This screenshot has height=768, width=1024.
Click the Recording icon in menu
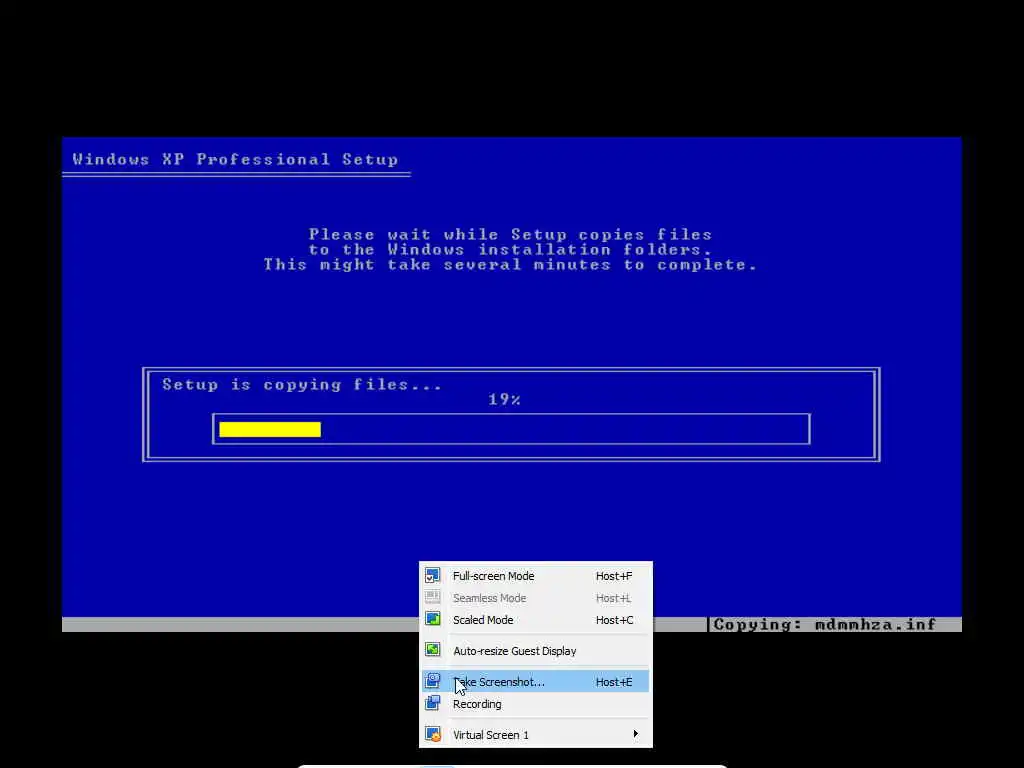[432, 703]
